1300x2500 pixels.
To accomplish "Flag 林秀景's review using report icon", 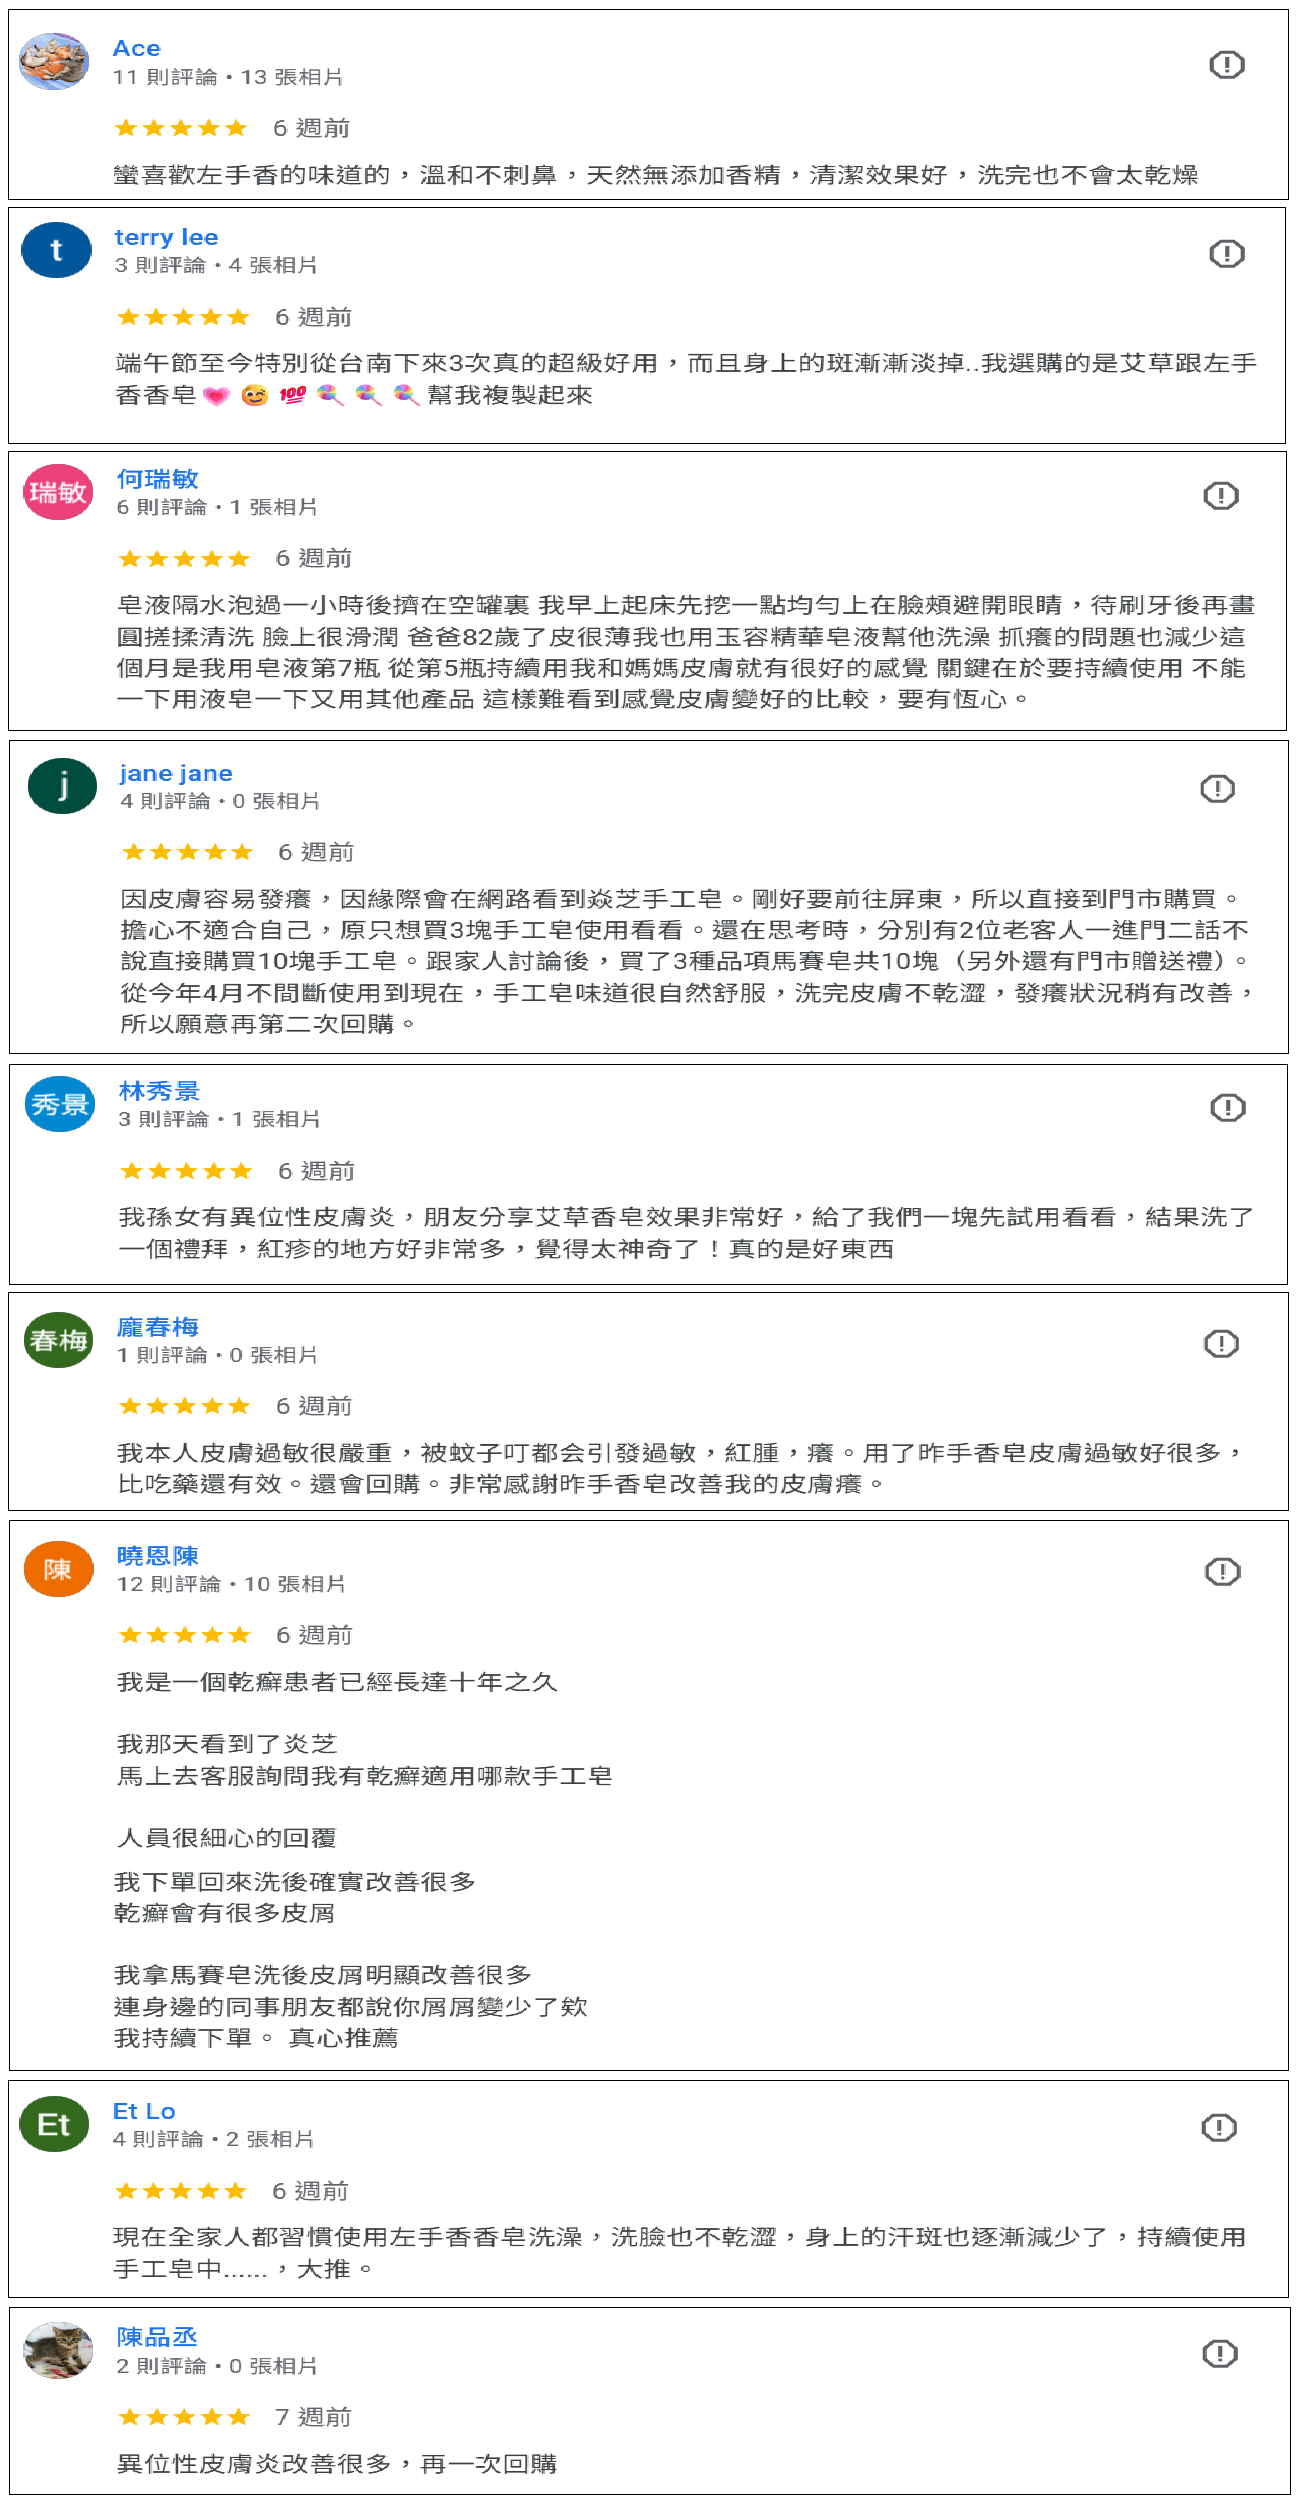I will pyautogui.click(x=1227, y=1107).
